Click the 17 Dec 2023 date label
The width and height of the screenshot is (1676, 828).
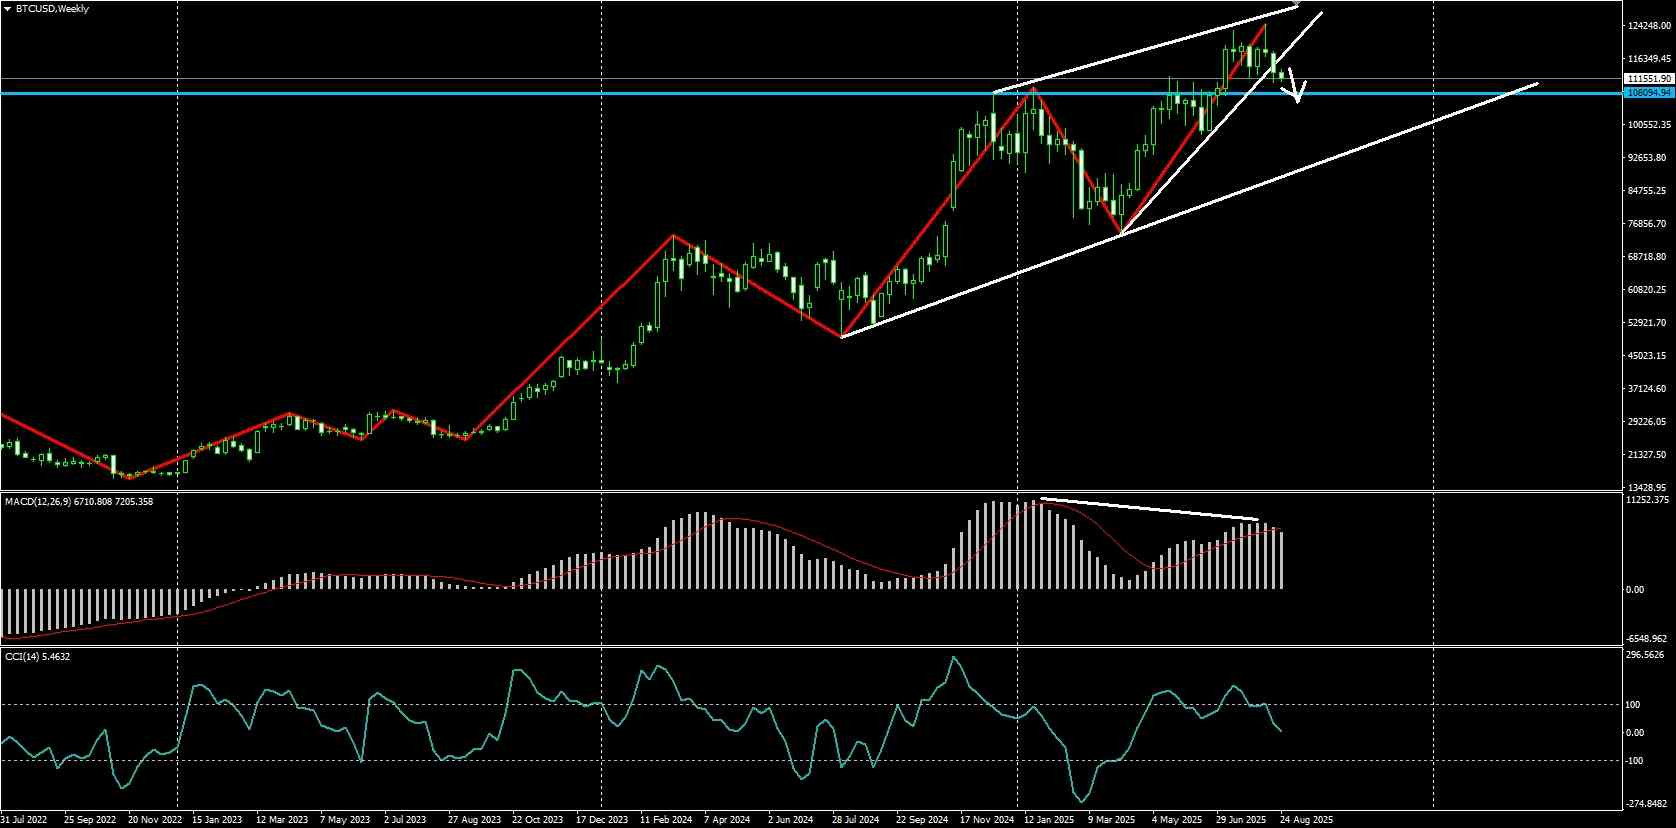click(602, 820)
